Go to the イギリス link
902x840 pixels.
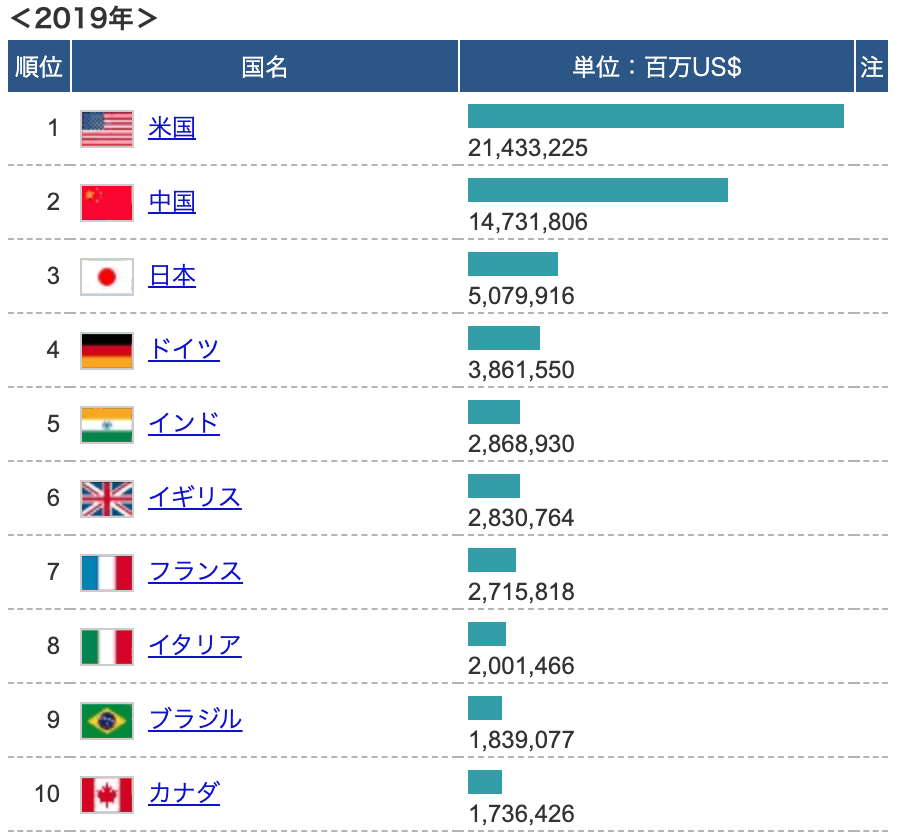click(x=195, y=498)
